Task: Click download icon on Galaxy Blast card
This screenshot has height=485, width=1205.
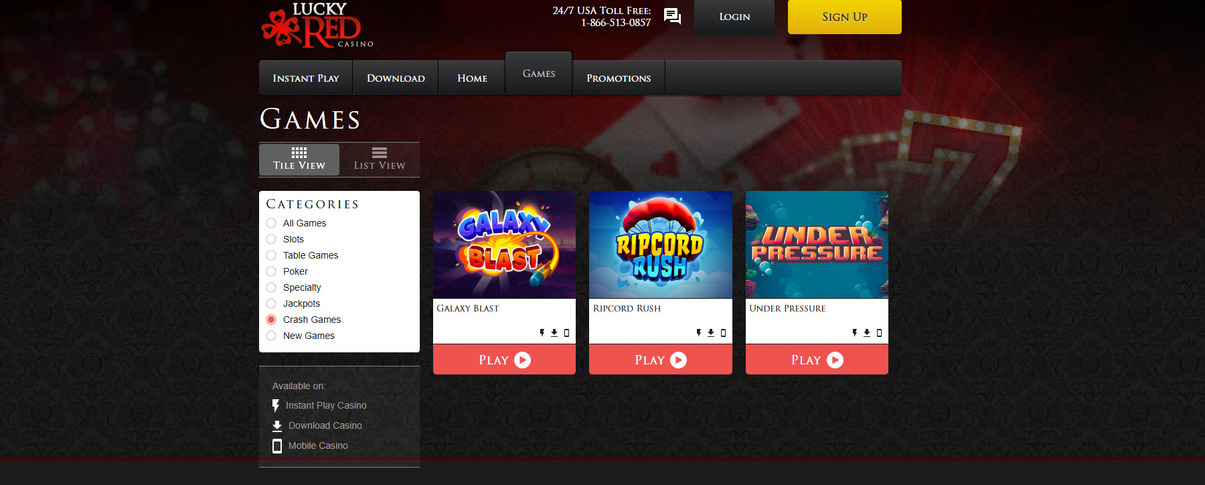Action: (554, 333)
